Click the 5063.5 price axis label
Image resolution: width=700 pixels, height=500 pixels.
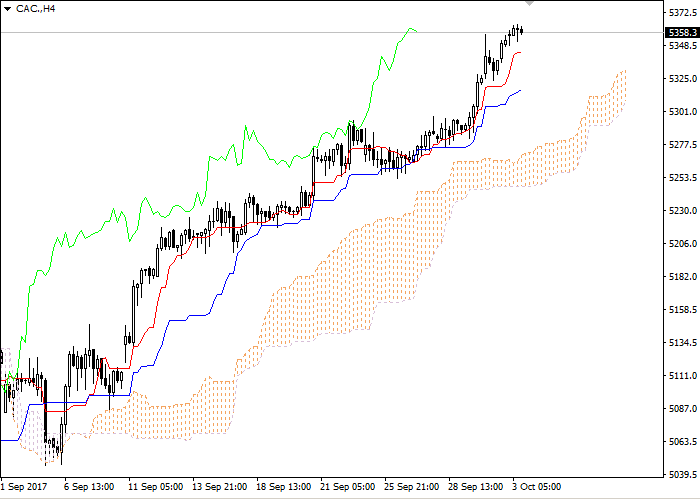click(683, 442)
